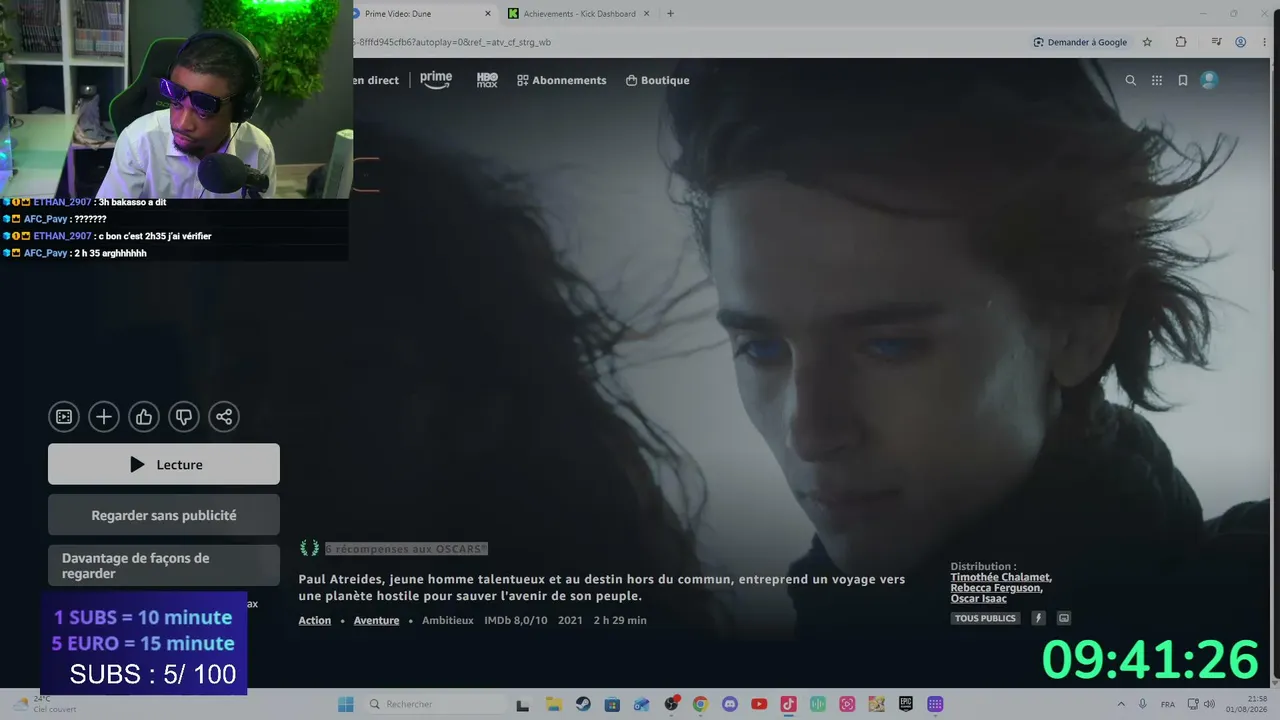Screen dimensions: 1280x720
Task: Expand Davantage de façons de regarder
Action: click(164, 566)
